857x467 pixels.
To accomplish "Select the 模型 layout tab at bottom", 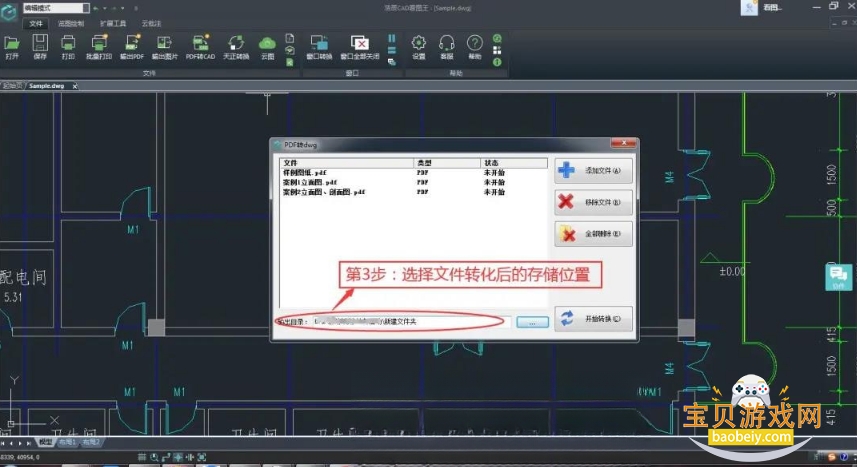I will (x=45, y=442).
